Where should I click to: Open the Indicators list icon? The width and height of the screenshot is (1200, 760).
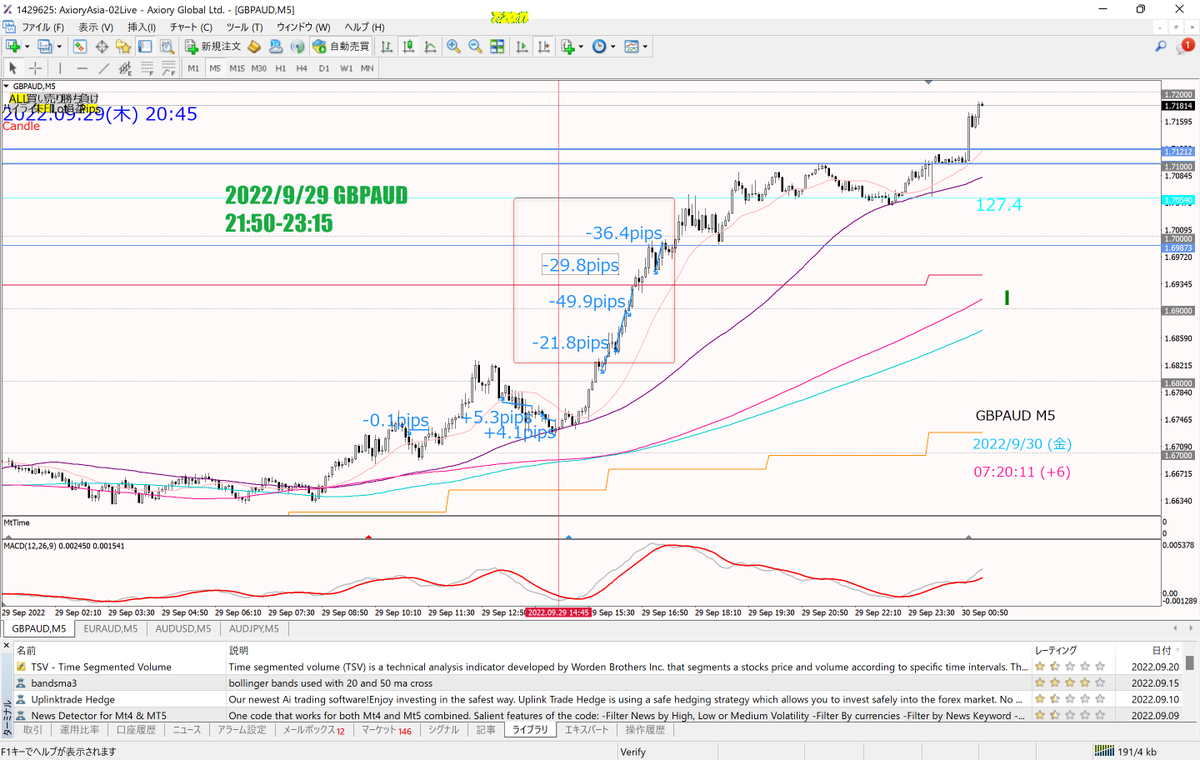(x=568, y=46)
